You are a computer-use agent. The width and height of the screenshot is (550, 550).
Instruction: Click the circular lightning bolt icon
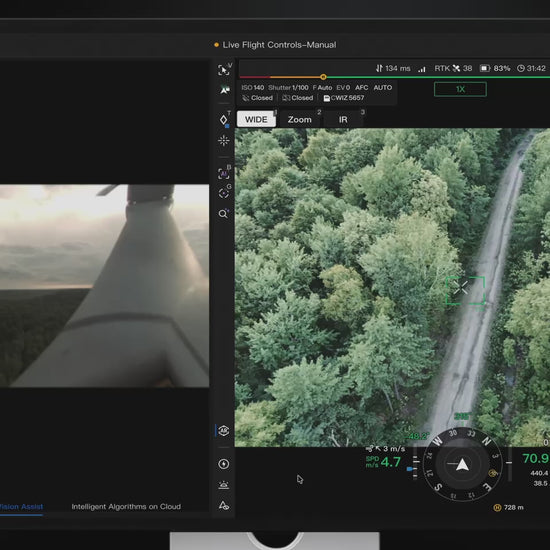coord(223,464)
